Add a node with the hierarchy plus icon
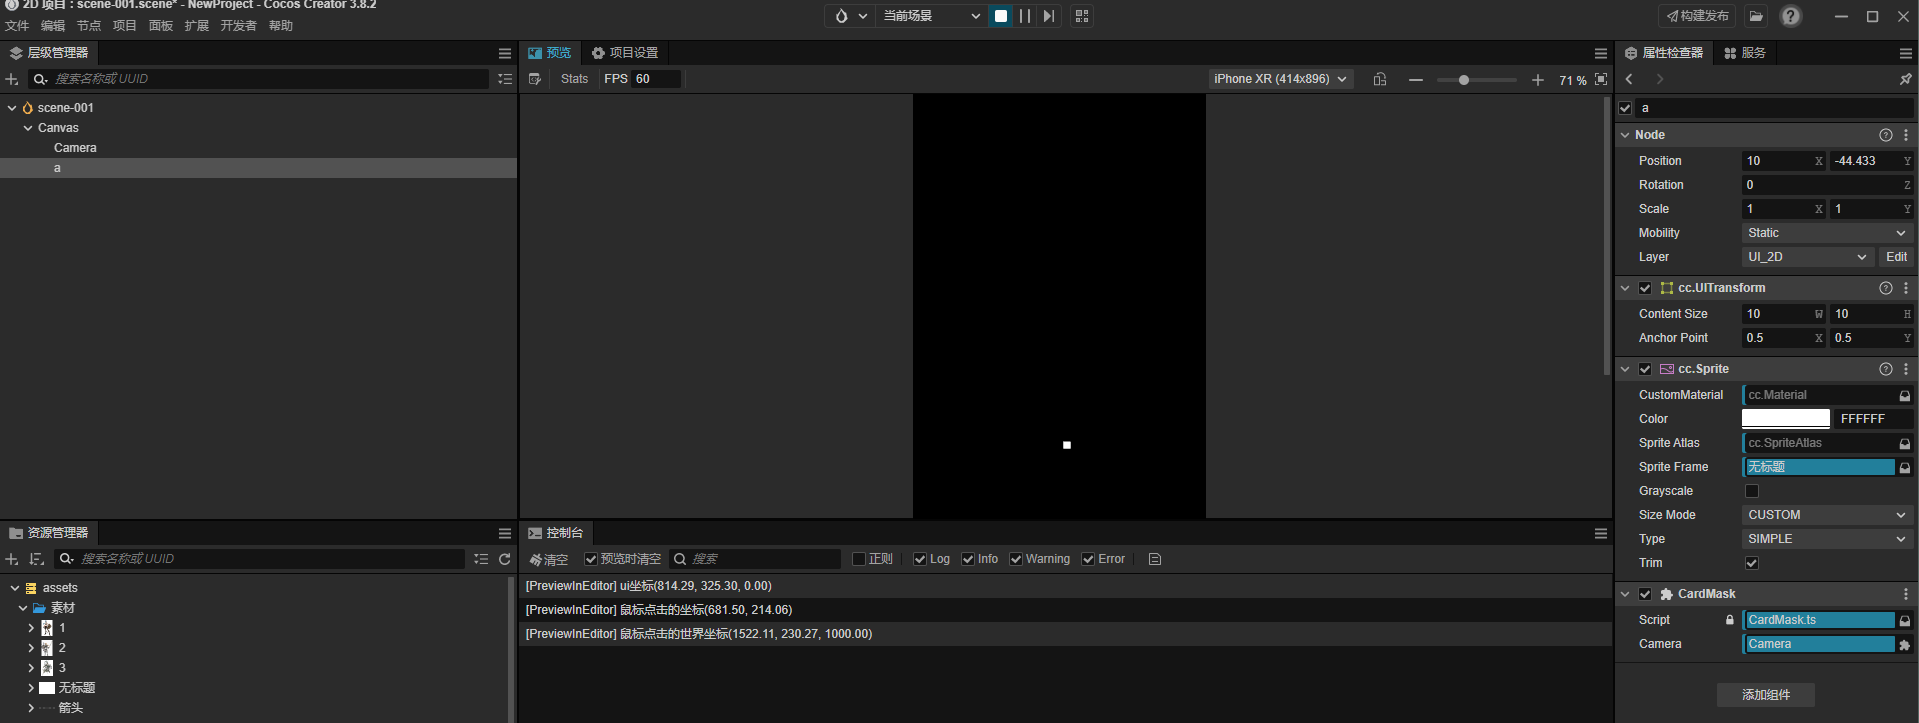The width and height of the screenshot is (1919, 723). click(12, 79)
